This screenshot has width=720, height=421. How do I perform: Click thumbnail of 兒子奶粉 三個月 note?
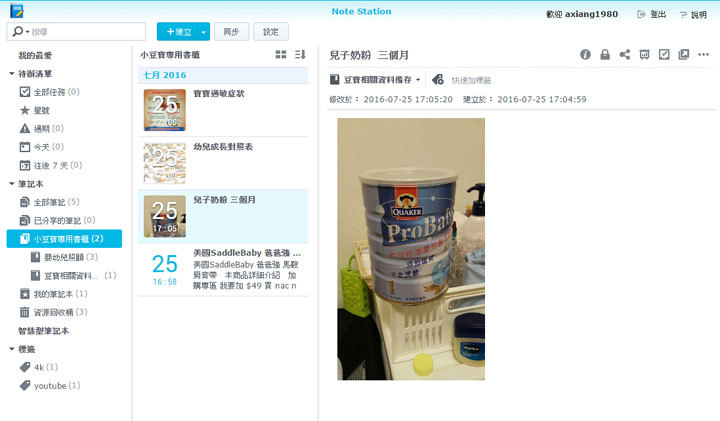tap(165, 216)
